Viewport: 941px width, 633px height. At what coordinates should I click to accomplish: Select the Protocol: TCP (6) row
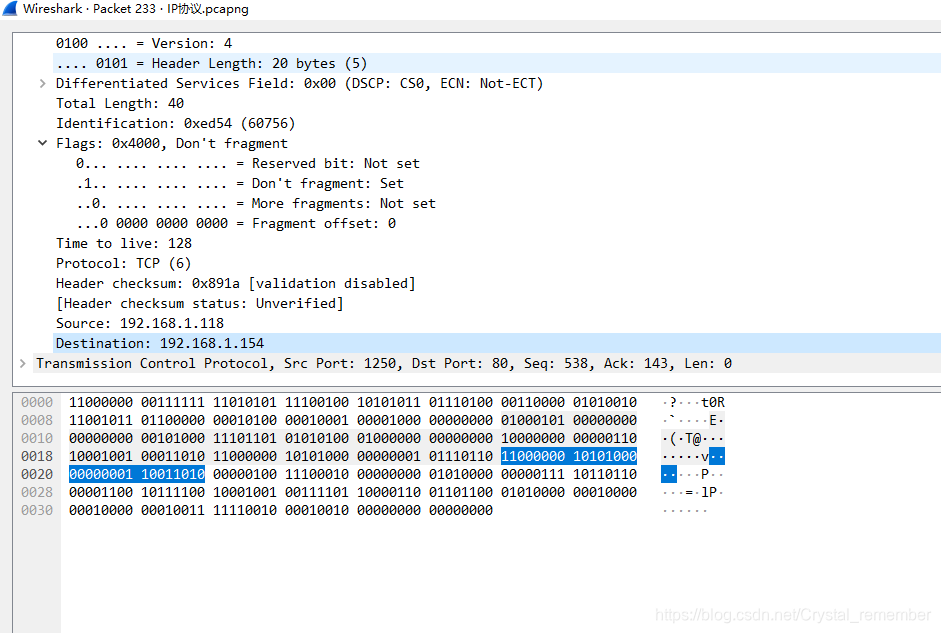pyautogui.click(x=123, y=263)
